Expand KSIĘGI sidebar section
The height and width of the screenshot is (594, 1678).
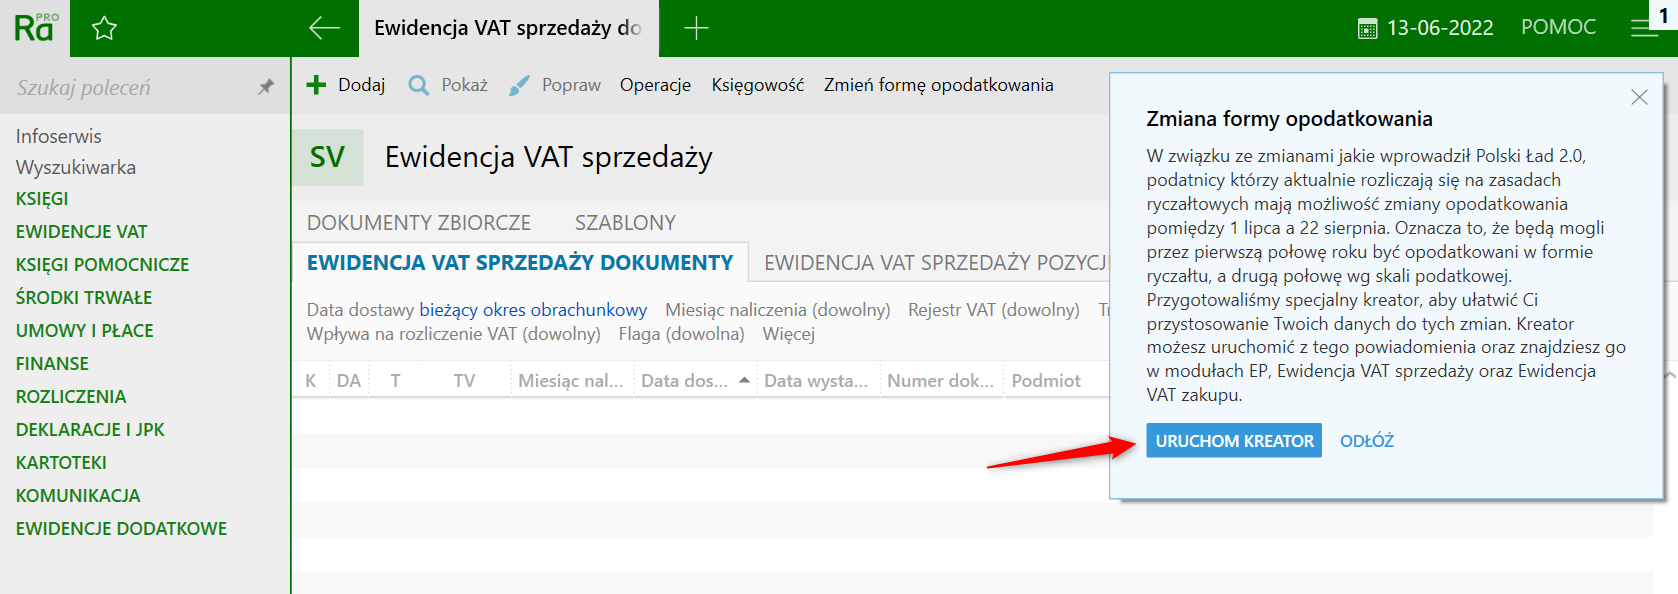[x=42, y=199]
